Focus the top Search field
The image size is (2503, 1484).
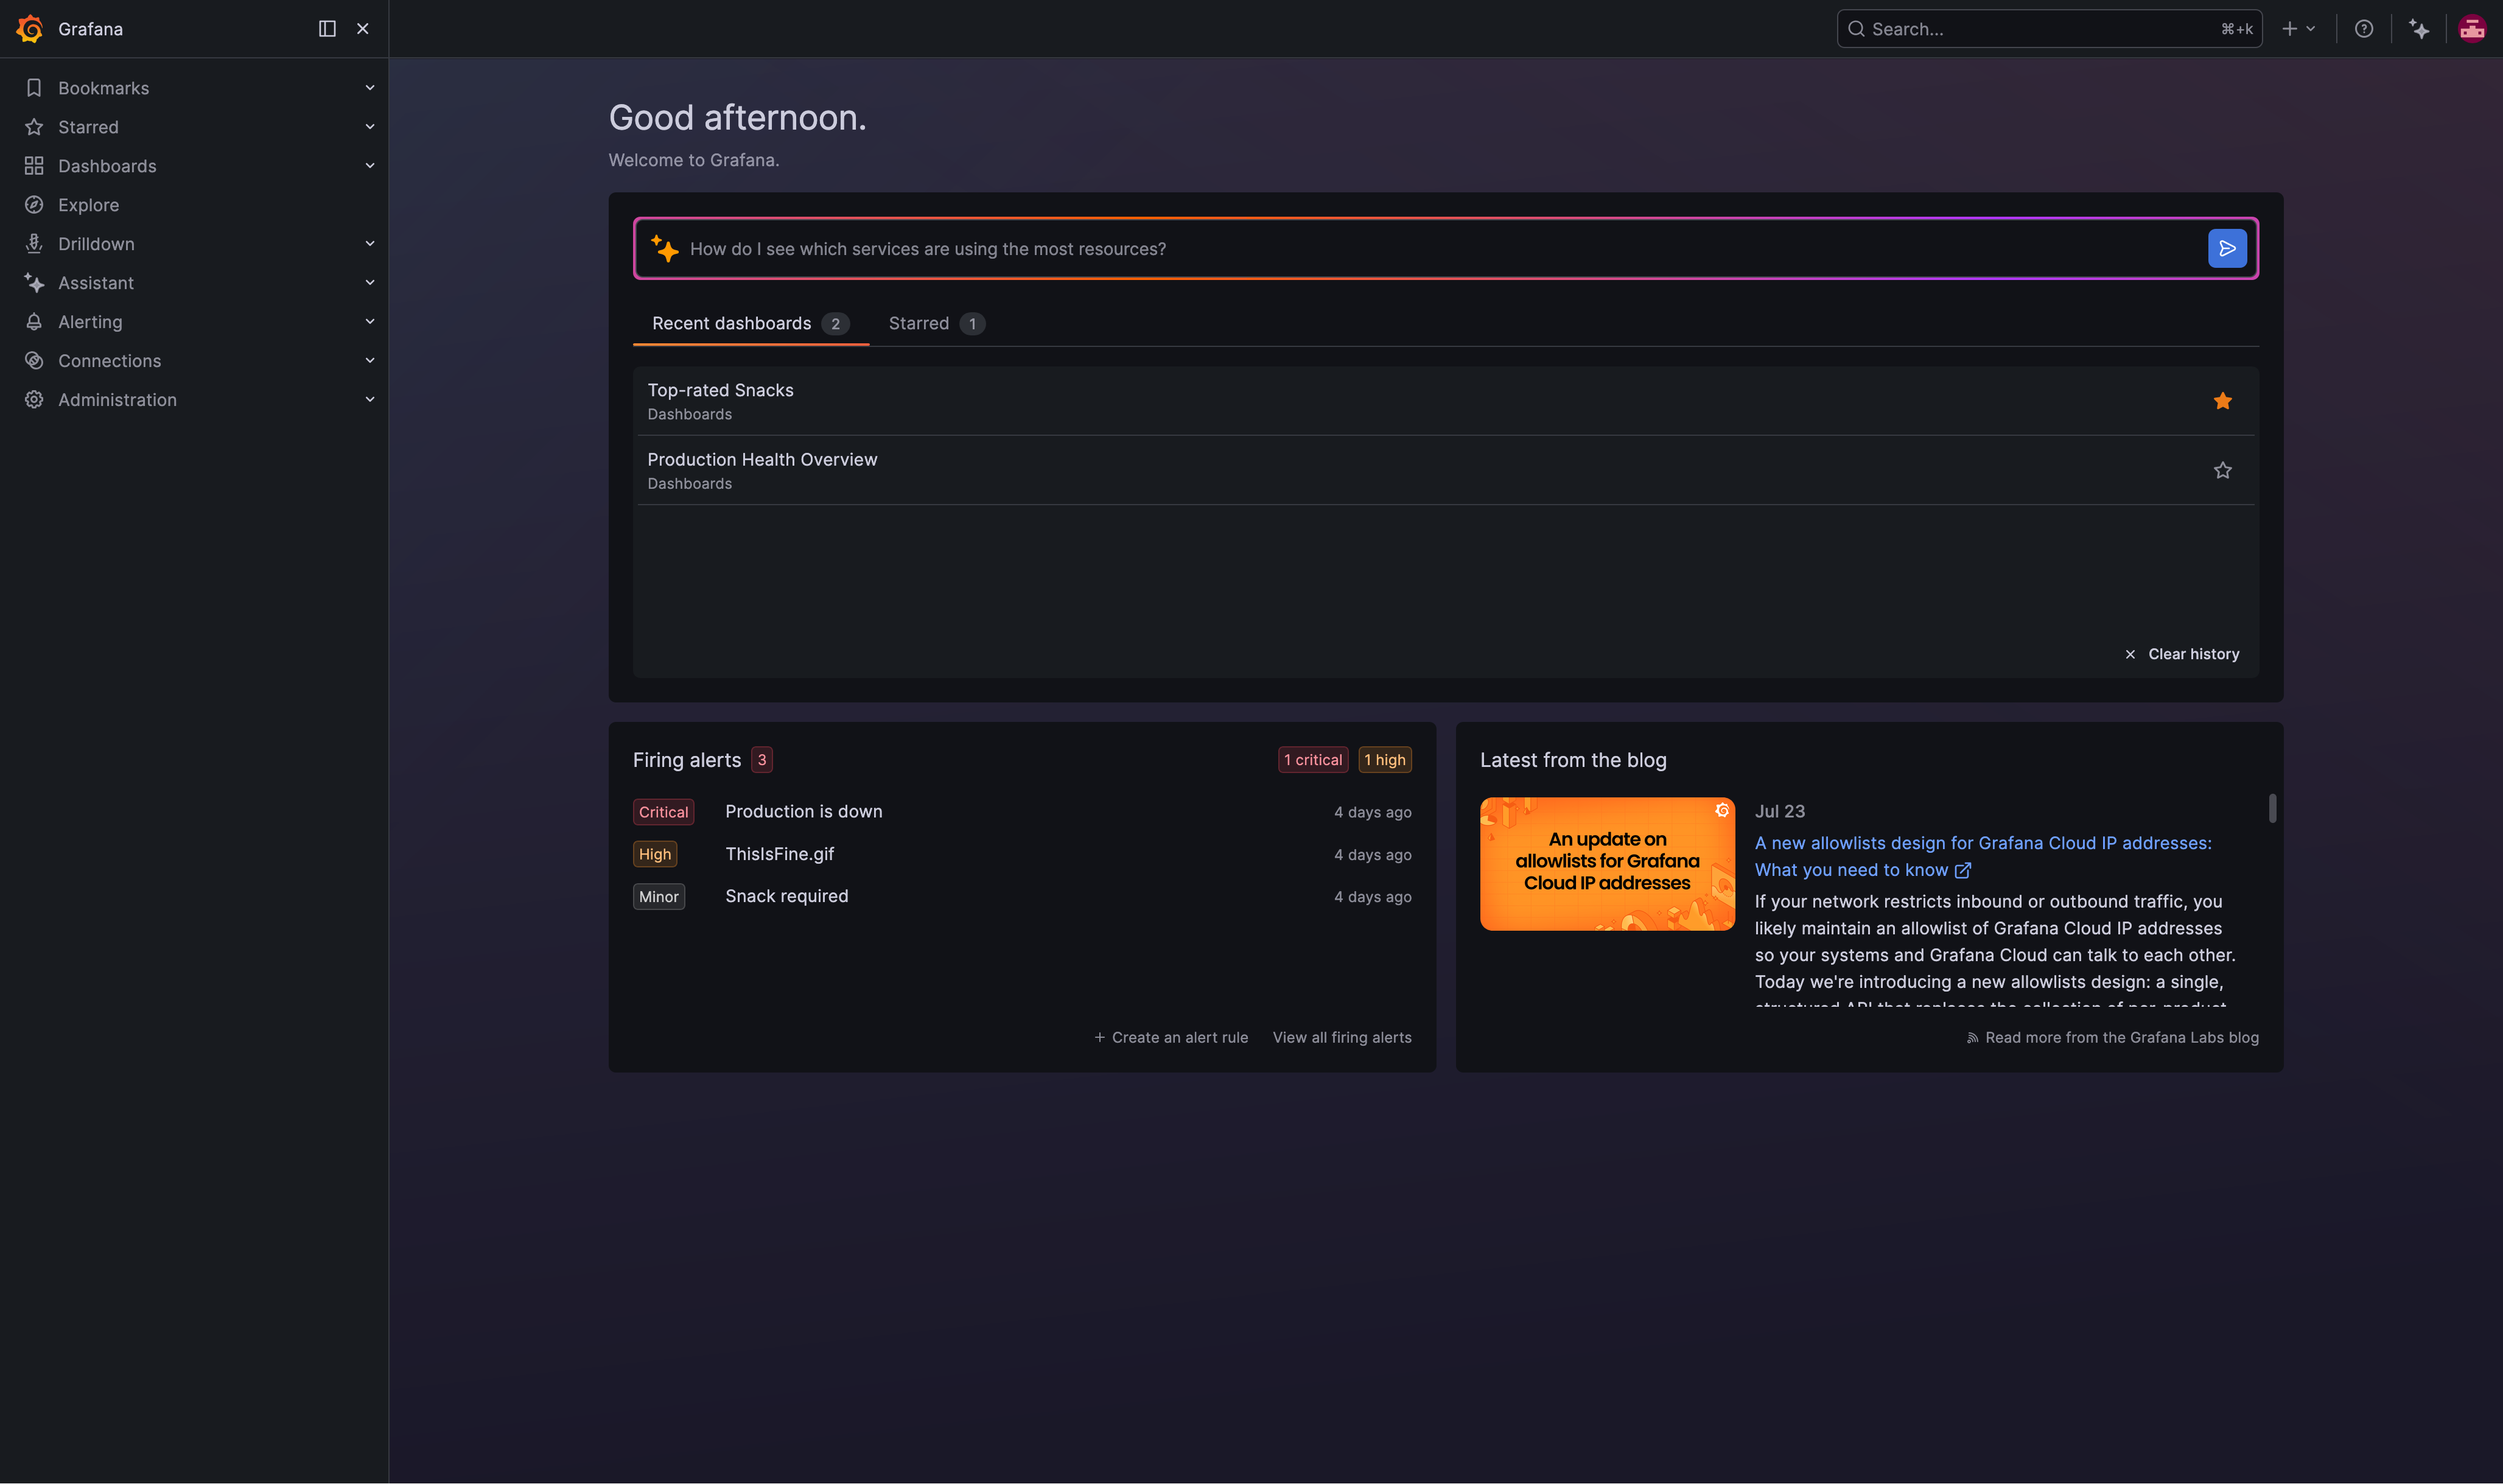coord(2049,29)
